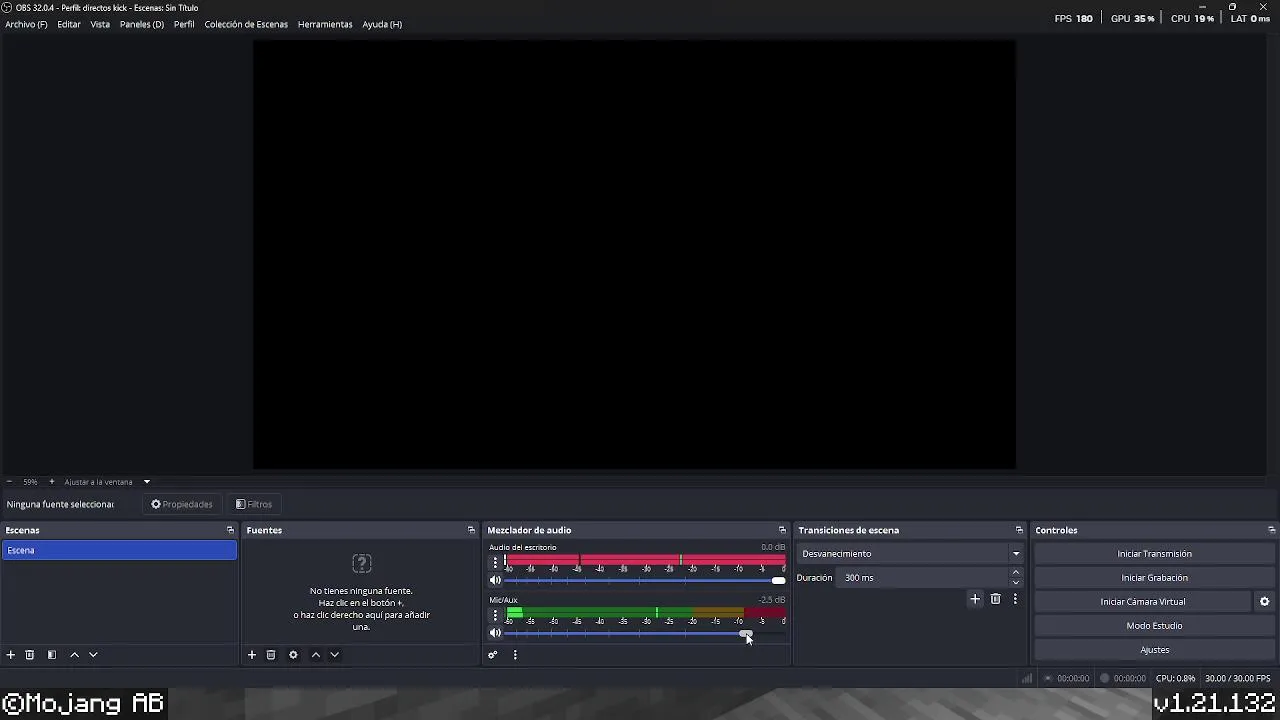Viewport: 1280px width, 720px height.
Task: Zoom out preview with minus icon
Action: click(x=9, y=482)
